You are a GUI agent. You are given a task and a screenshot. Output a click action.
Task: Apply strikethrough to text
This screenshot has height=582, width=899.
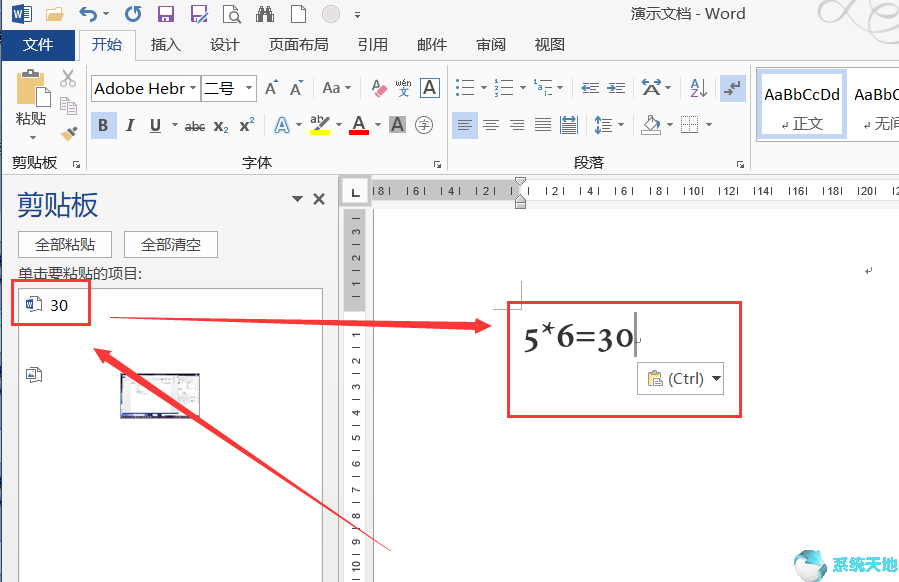(x=194, y=125)
